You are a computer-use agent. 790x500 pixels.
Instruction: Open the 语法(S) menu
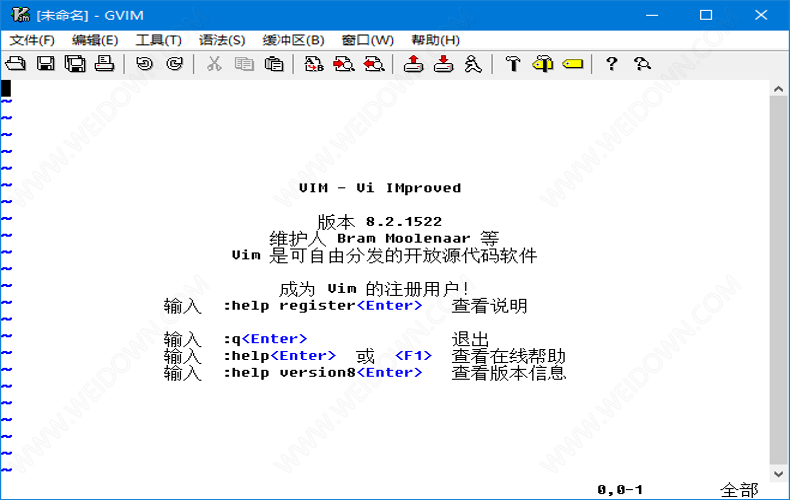tap(222, 40)
